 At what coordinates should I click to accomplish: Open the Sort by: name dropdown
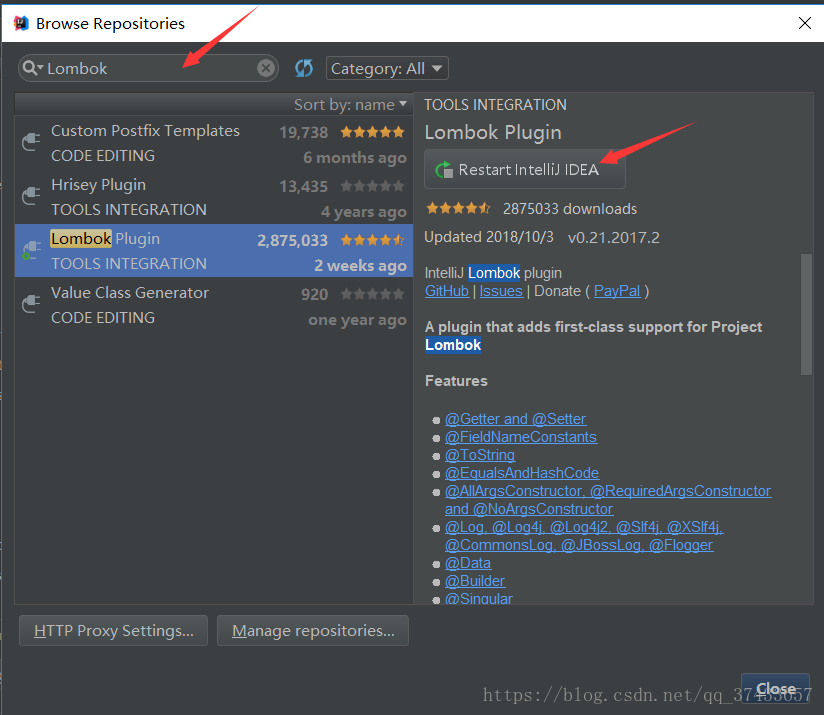pos(351,104)
